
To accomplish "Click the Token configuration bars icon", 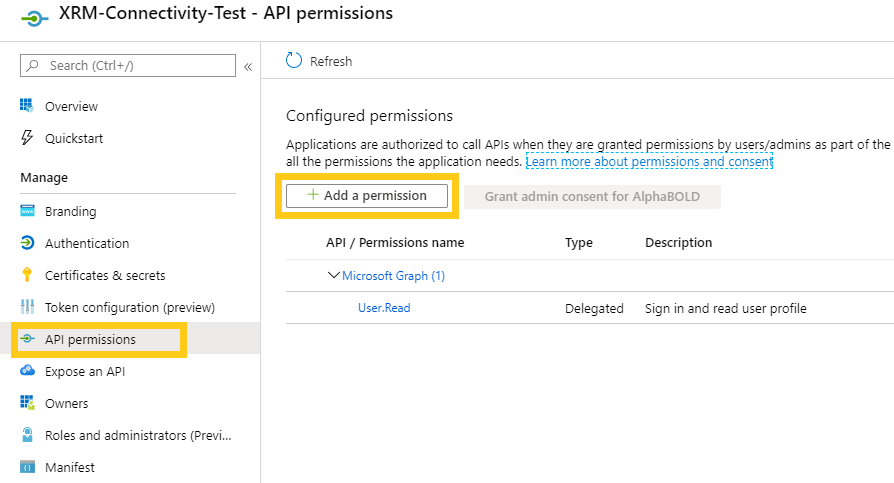I will click(x=27, y=307).
